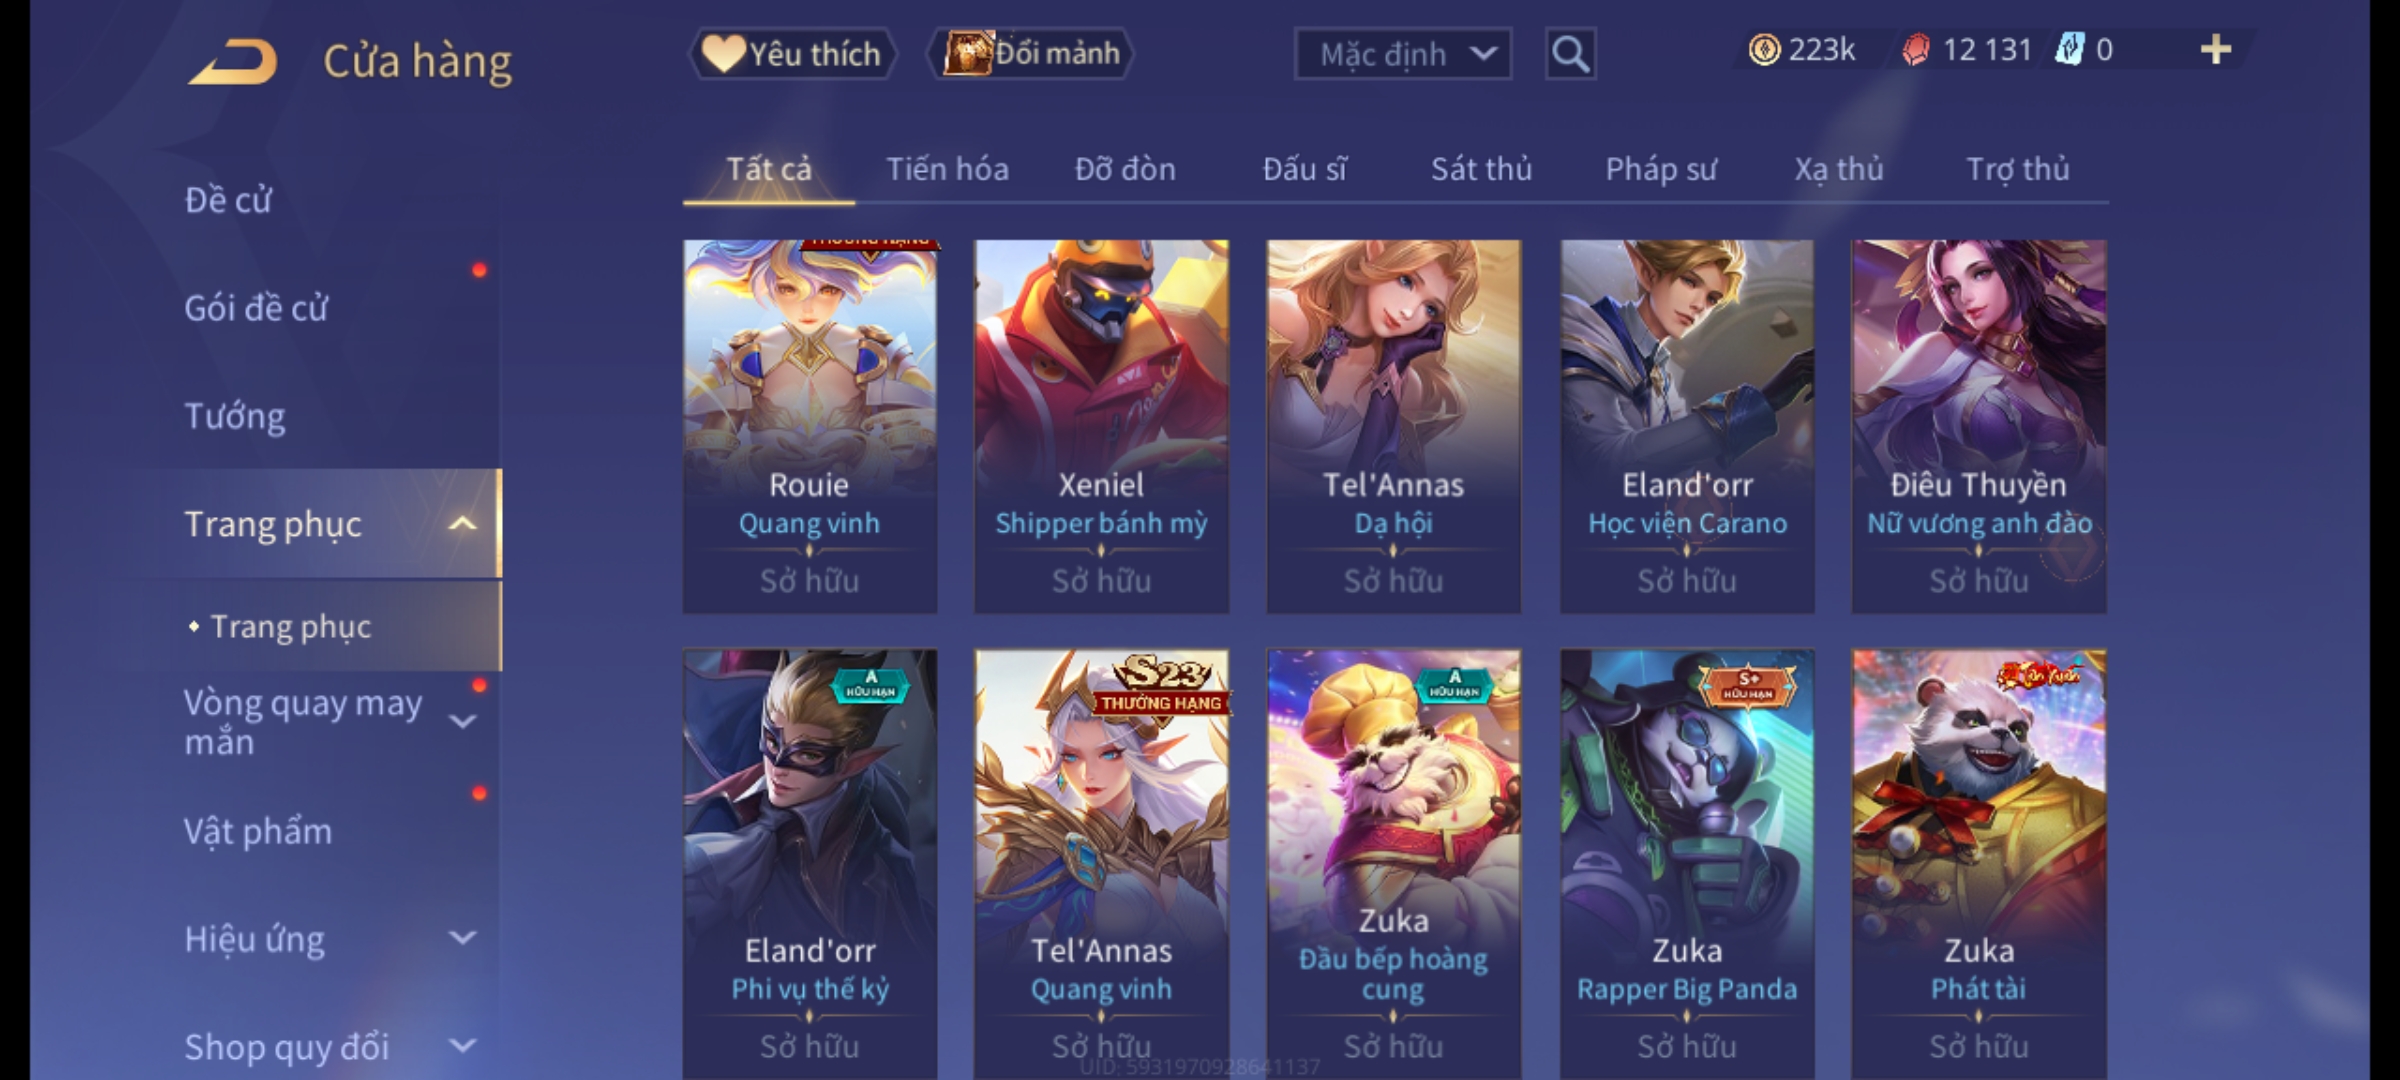Tap the blue ticket currency icon
Viewport: 2400px width, 1080px height.
click(2069, 49)
